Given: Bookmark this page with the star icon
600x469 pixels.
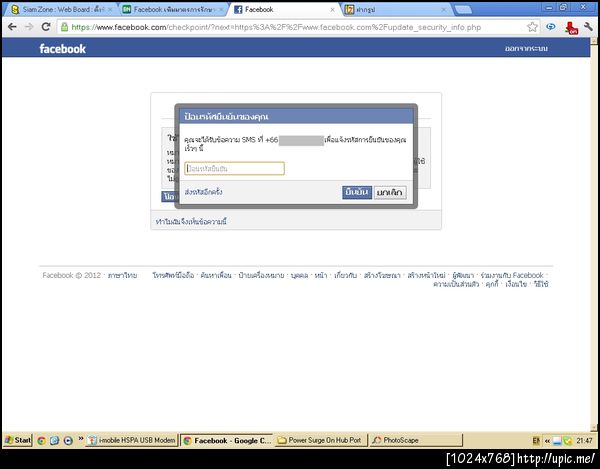Looking at the screenshot, I should 532,27.
